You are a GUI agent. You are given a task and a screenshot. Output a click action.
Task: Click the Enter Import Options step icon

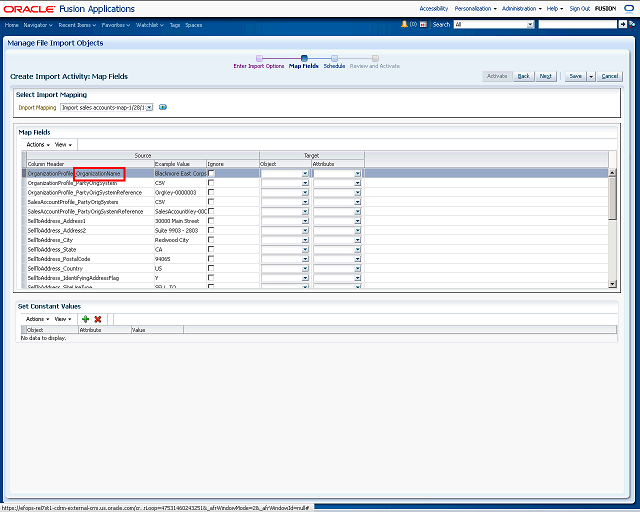click(x=259, y=58)
